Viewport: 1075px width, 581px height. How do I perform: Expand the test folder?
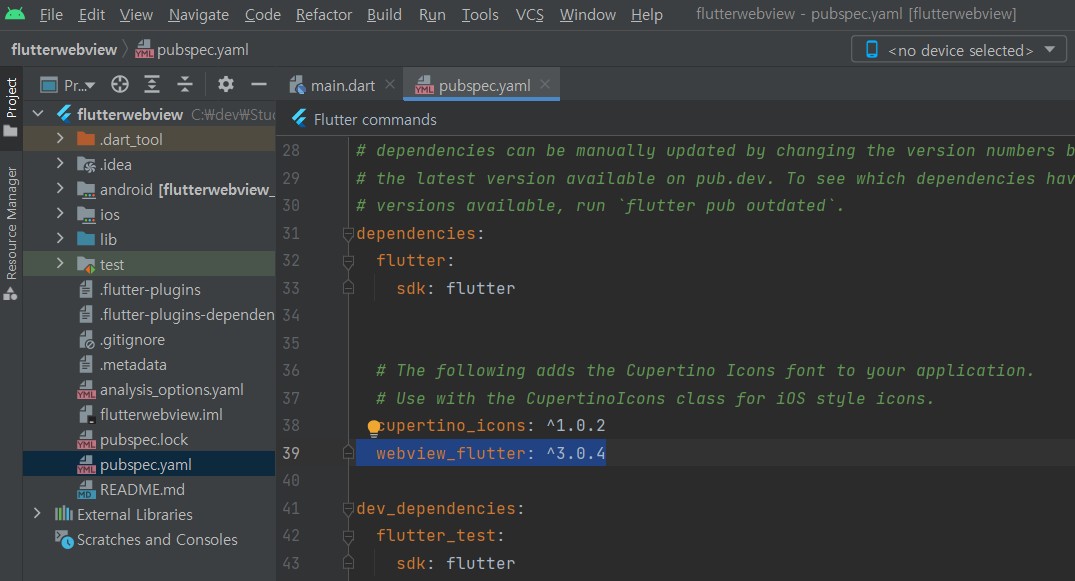pyautogui.click(x=60, y=263)
